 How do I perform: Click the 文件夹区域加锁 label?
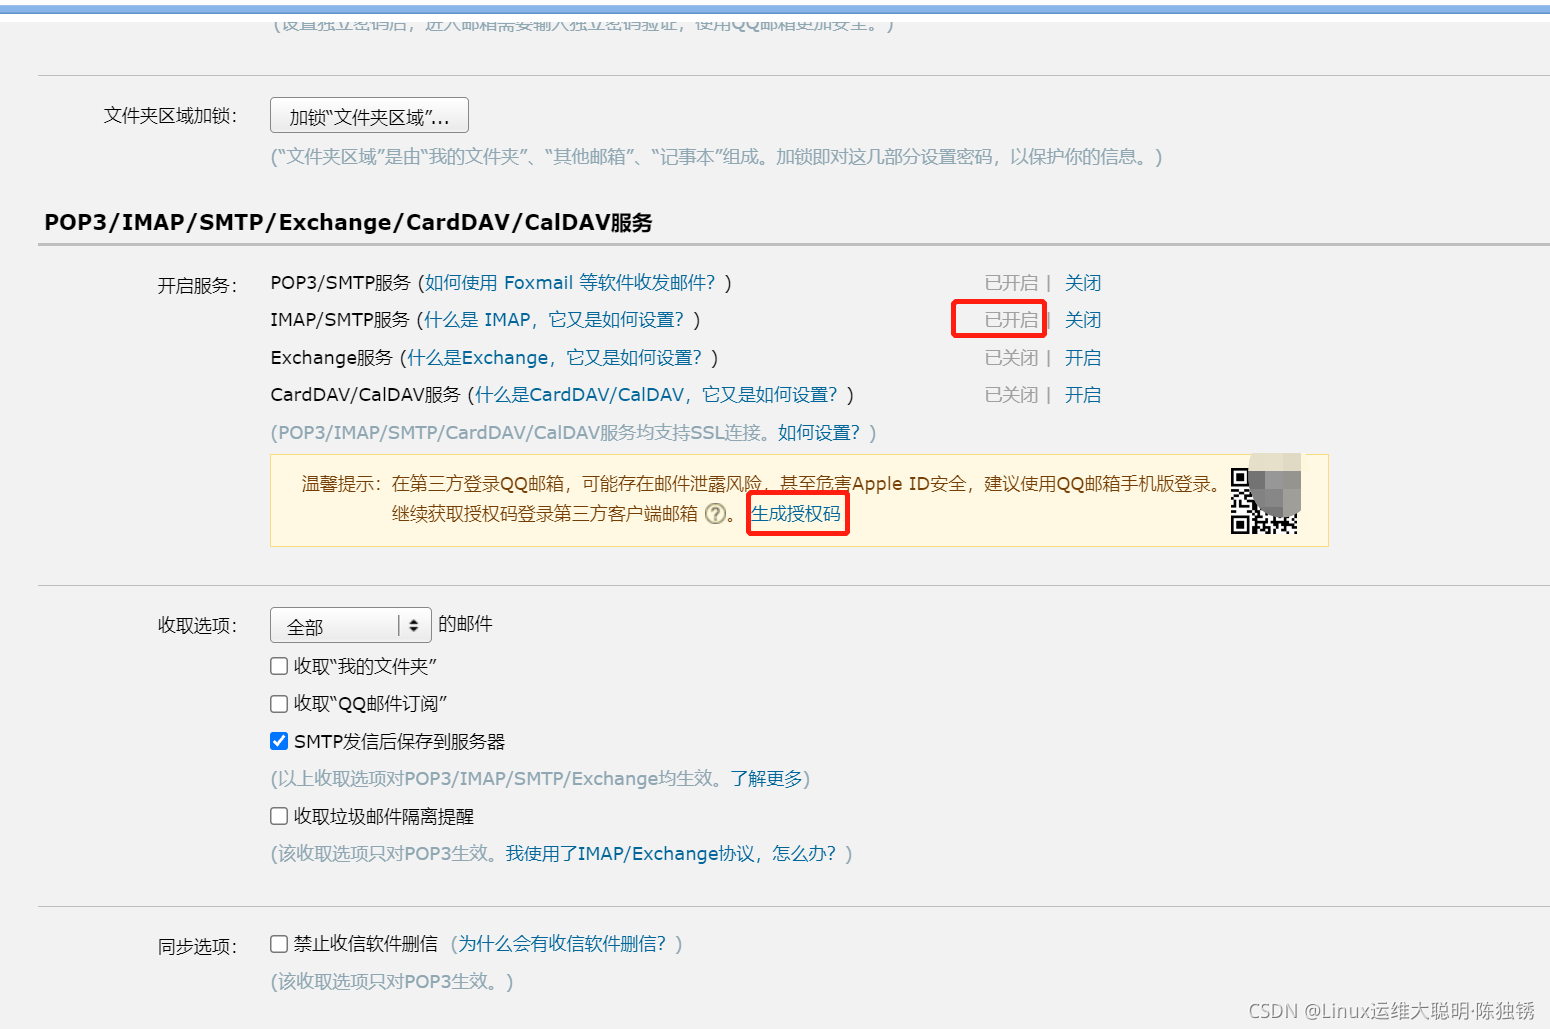[x=170, y=116]
